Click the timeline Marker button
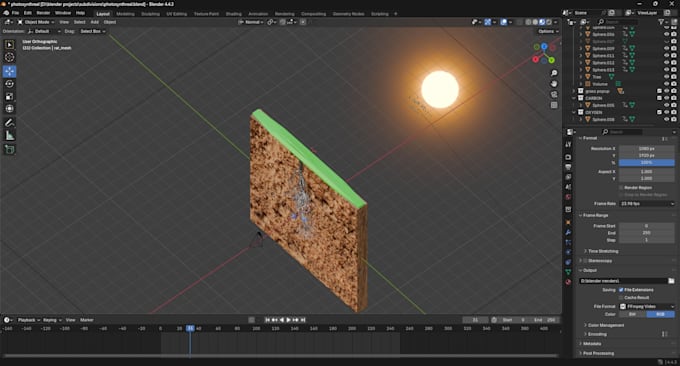The image size is (680, 366). click(x=86, y=320)
